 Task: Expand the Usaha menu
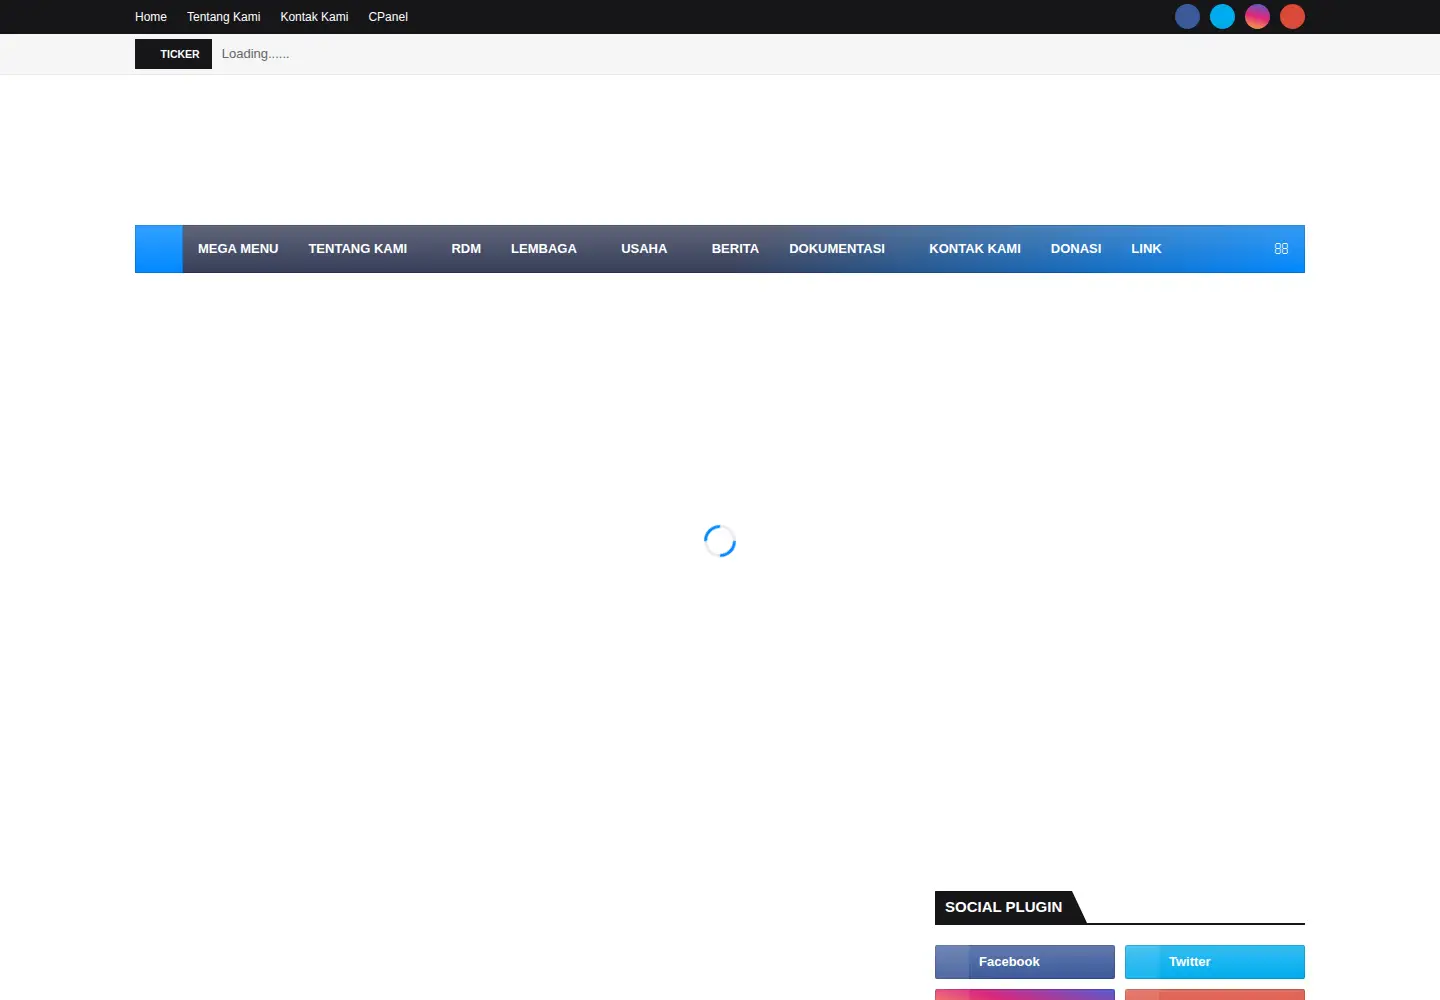tap(644, 249)
